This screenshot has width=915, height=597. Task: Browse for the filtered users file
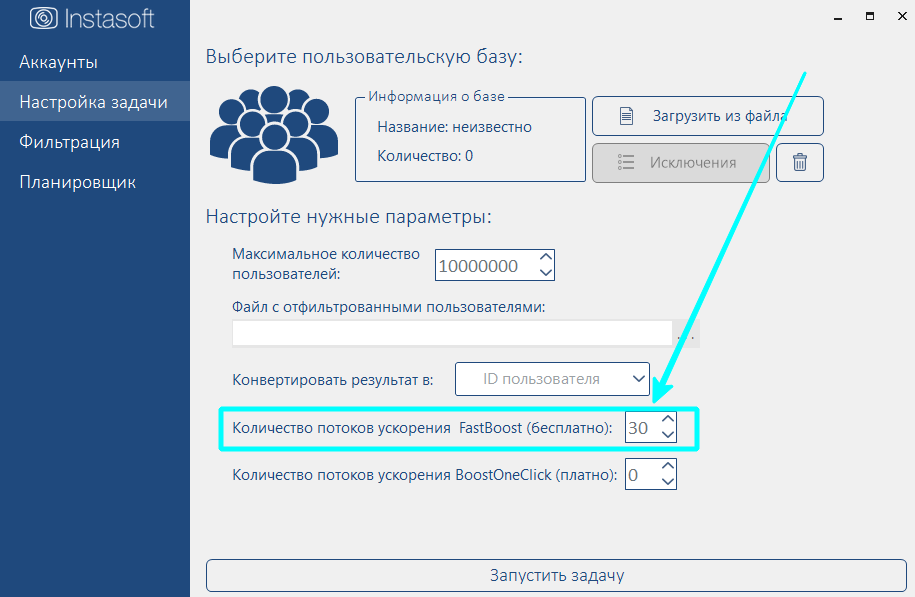tap(686, 334)
